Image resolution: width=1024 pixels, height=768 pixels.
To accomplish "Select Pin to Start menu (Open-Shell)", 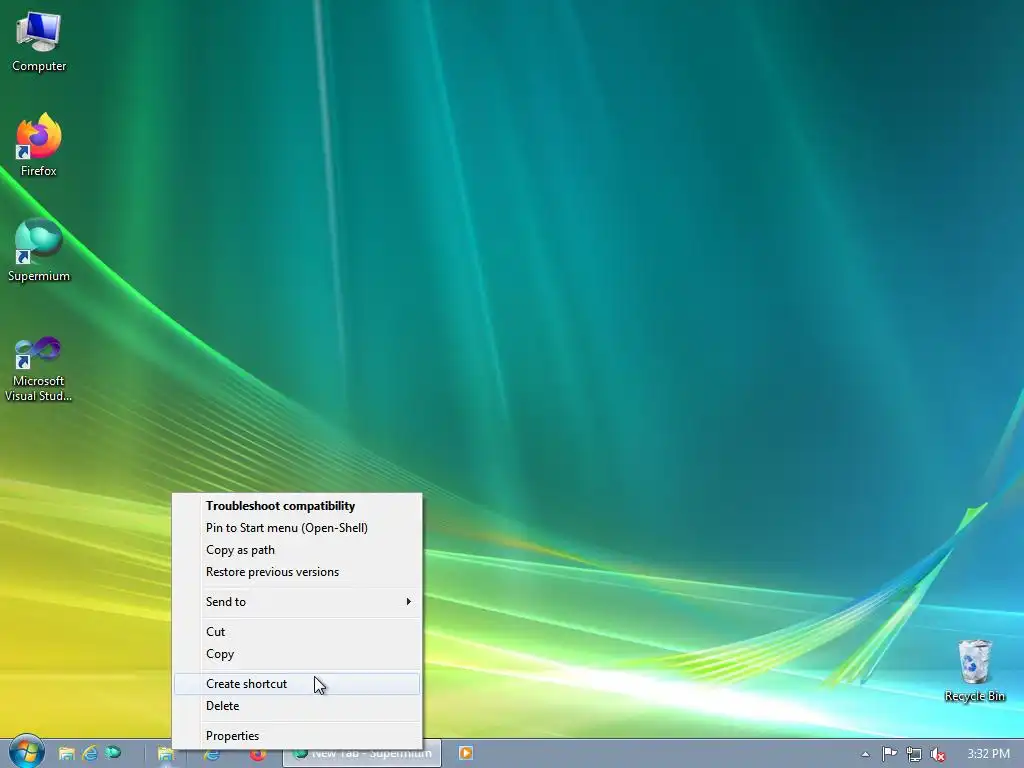I will (x=297, y=528).
